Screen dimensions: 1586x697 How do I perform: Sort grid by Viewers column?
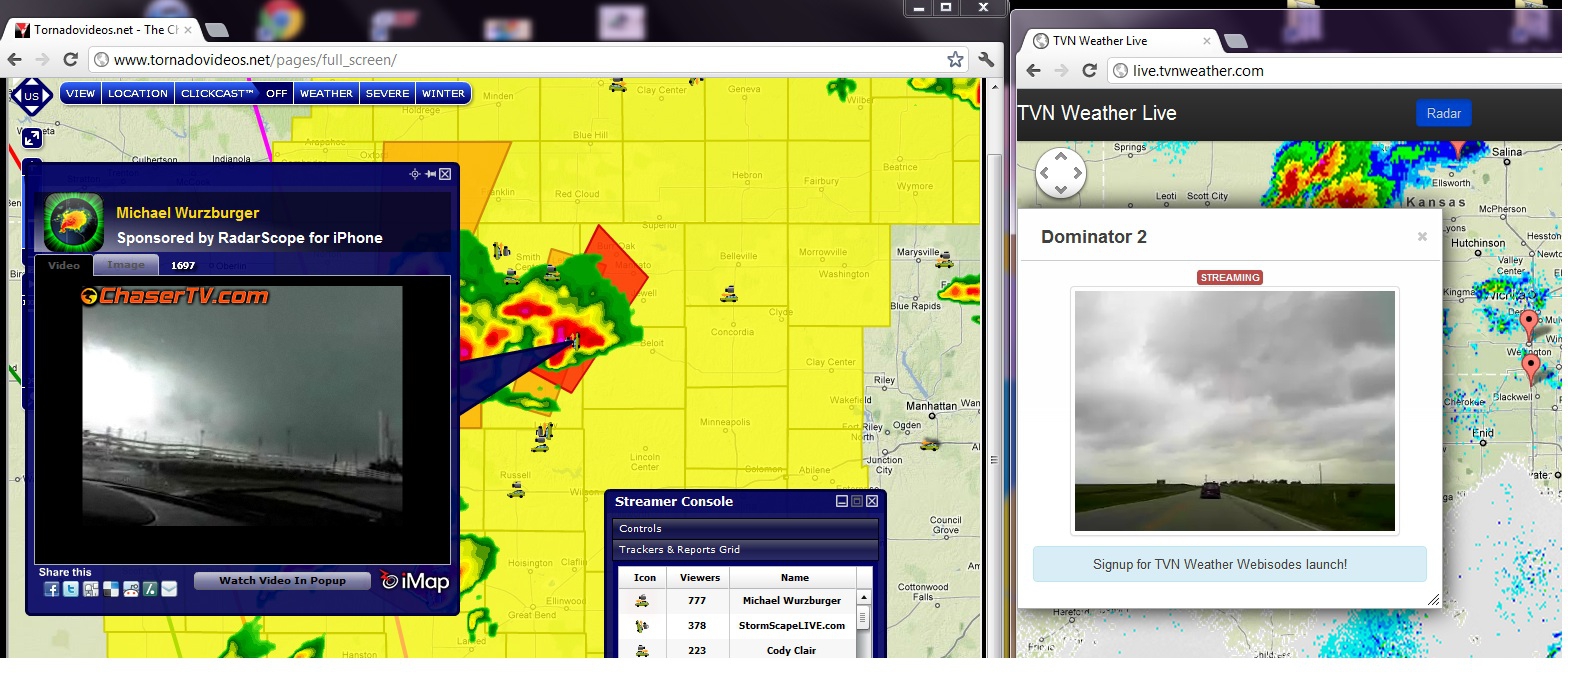(x=700, y=577)
